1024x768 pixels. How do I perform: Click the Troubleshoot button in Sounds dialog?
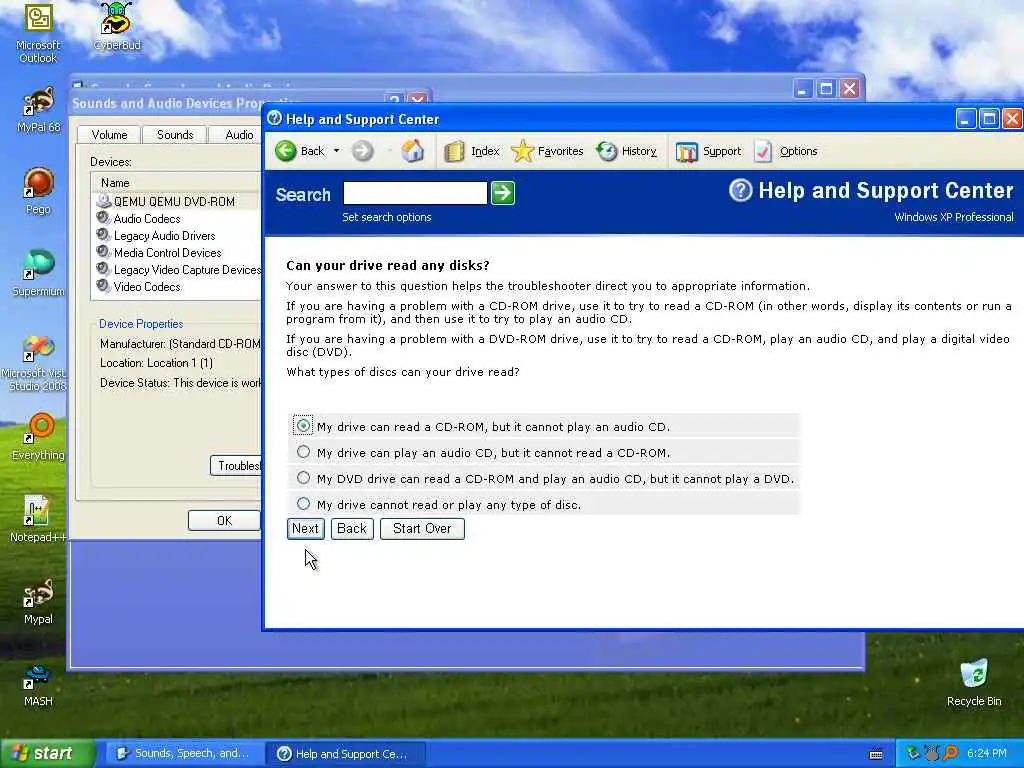tap(236, 466)
